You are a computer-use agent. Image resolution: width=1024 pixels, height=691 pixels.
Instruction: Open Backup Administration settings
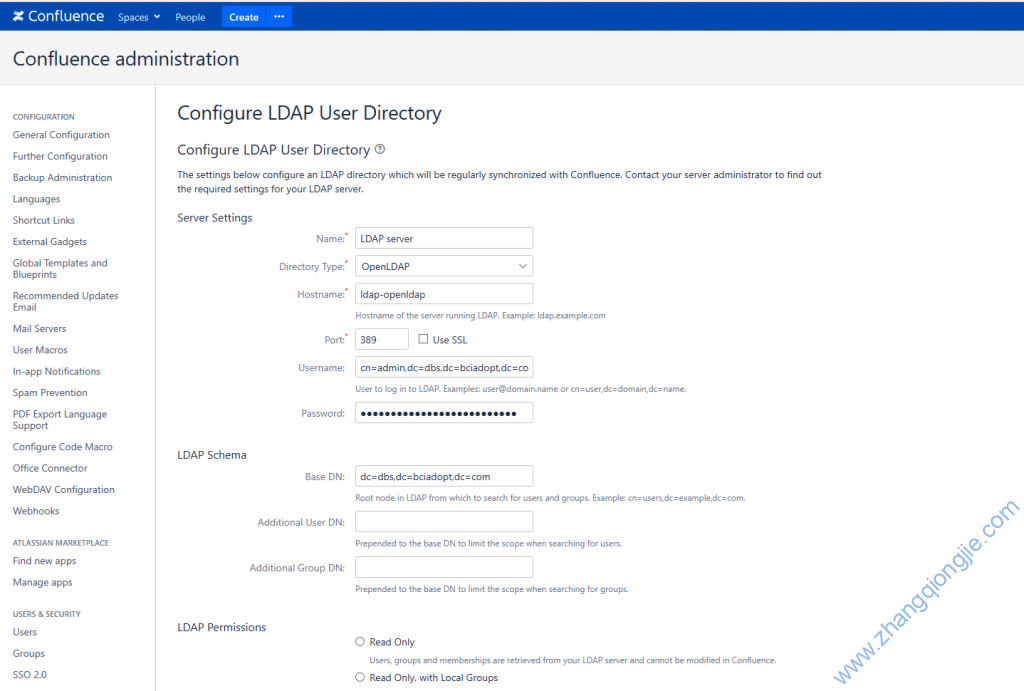click(x=62, y=178)
